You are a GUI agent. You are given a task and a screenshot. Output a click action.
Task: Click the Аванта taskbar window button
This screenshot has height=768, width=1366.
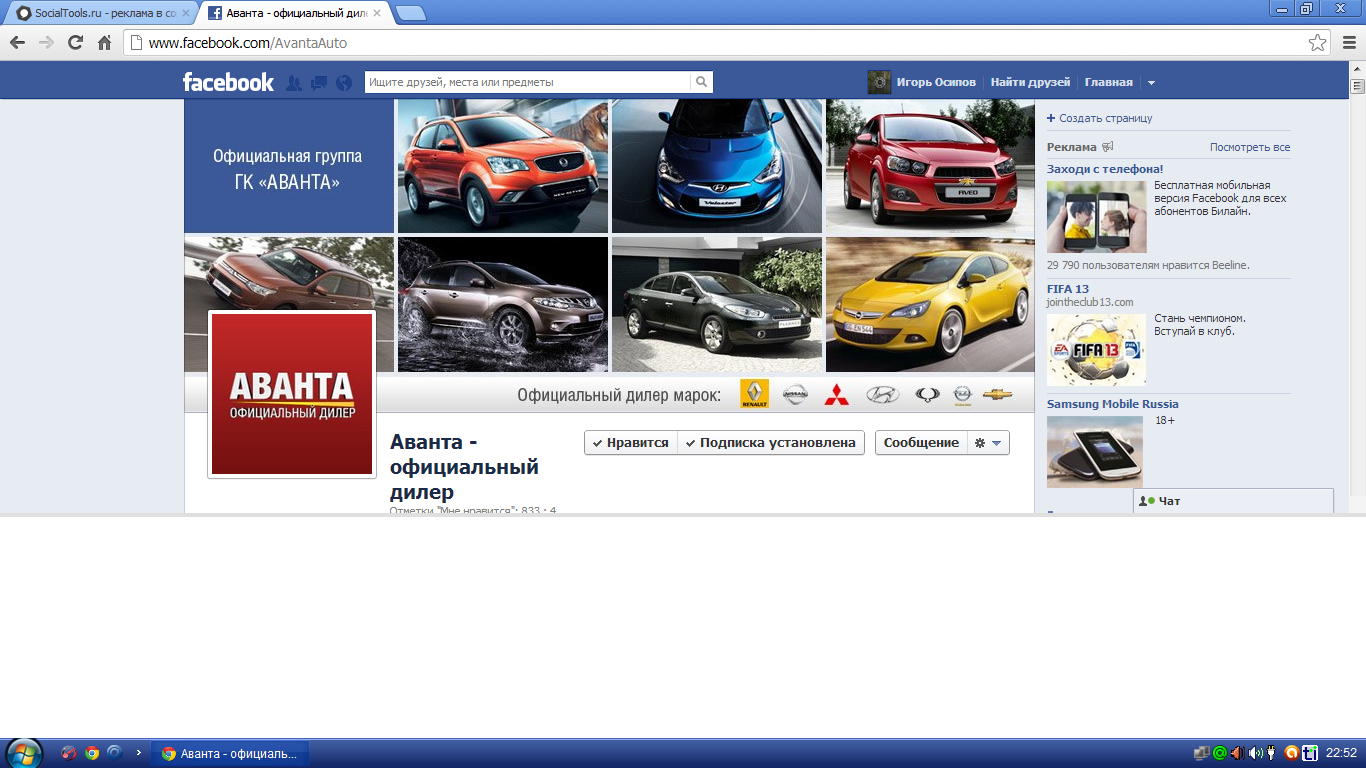[x=230, y=753]
